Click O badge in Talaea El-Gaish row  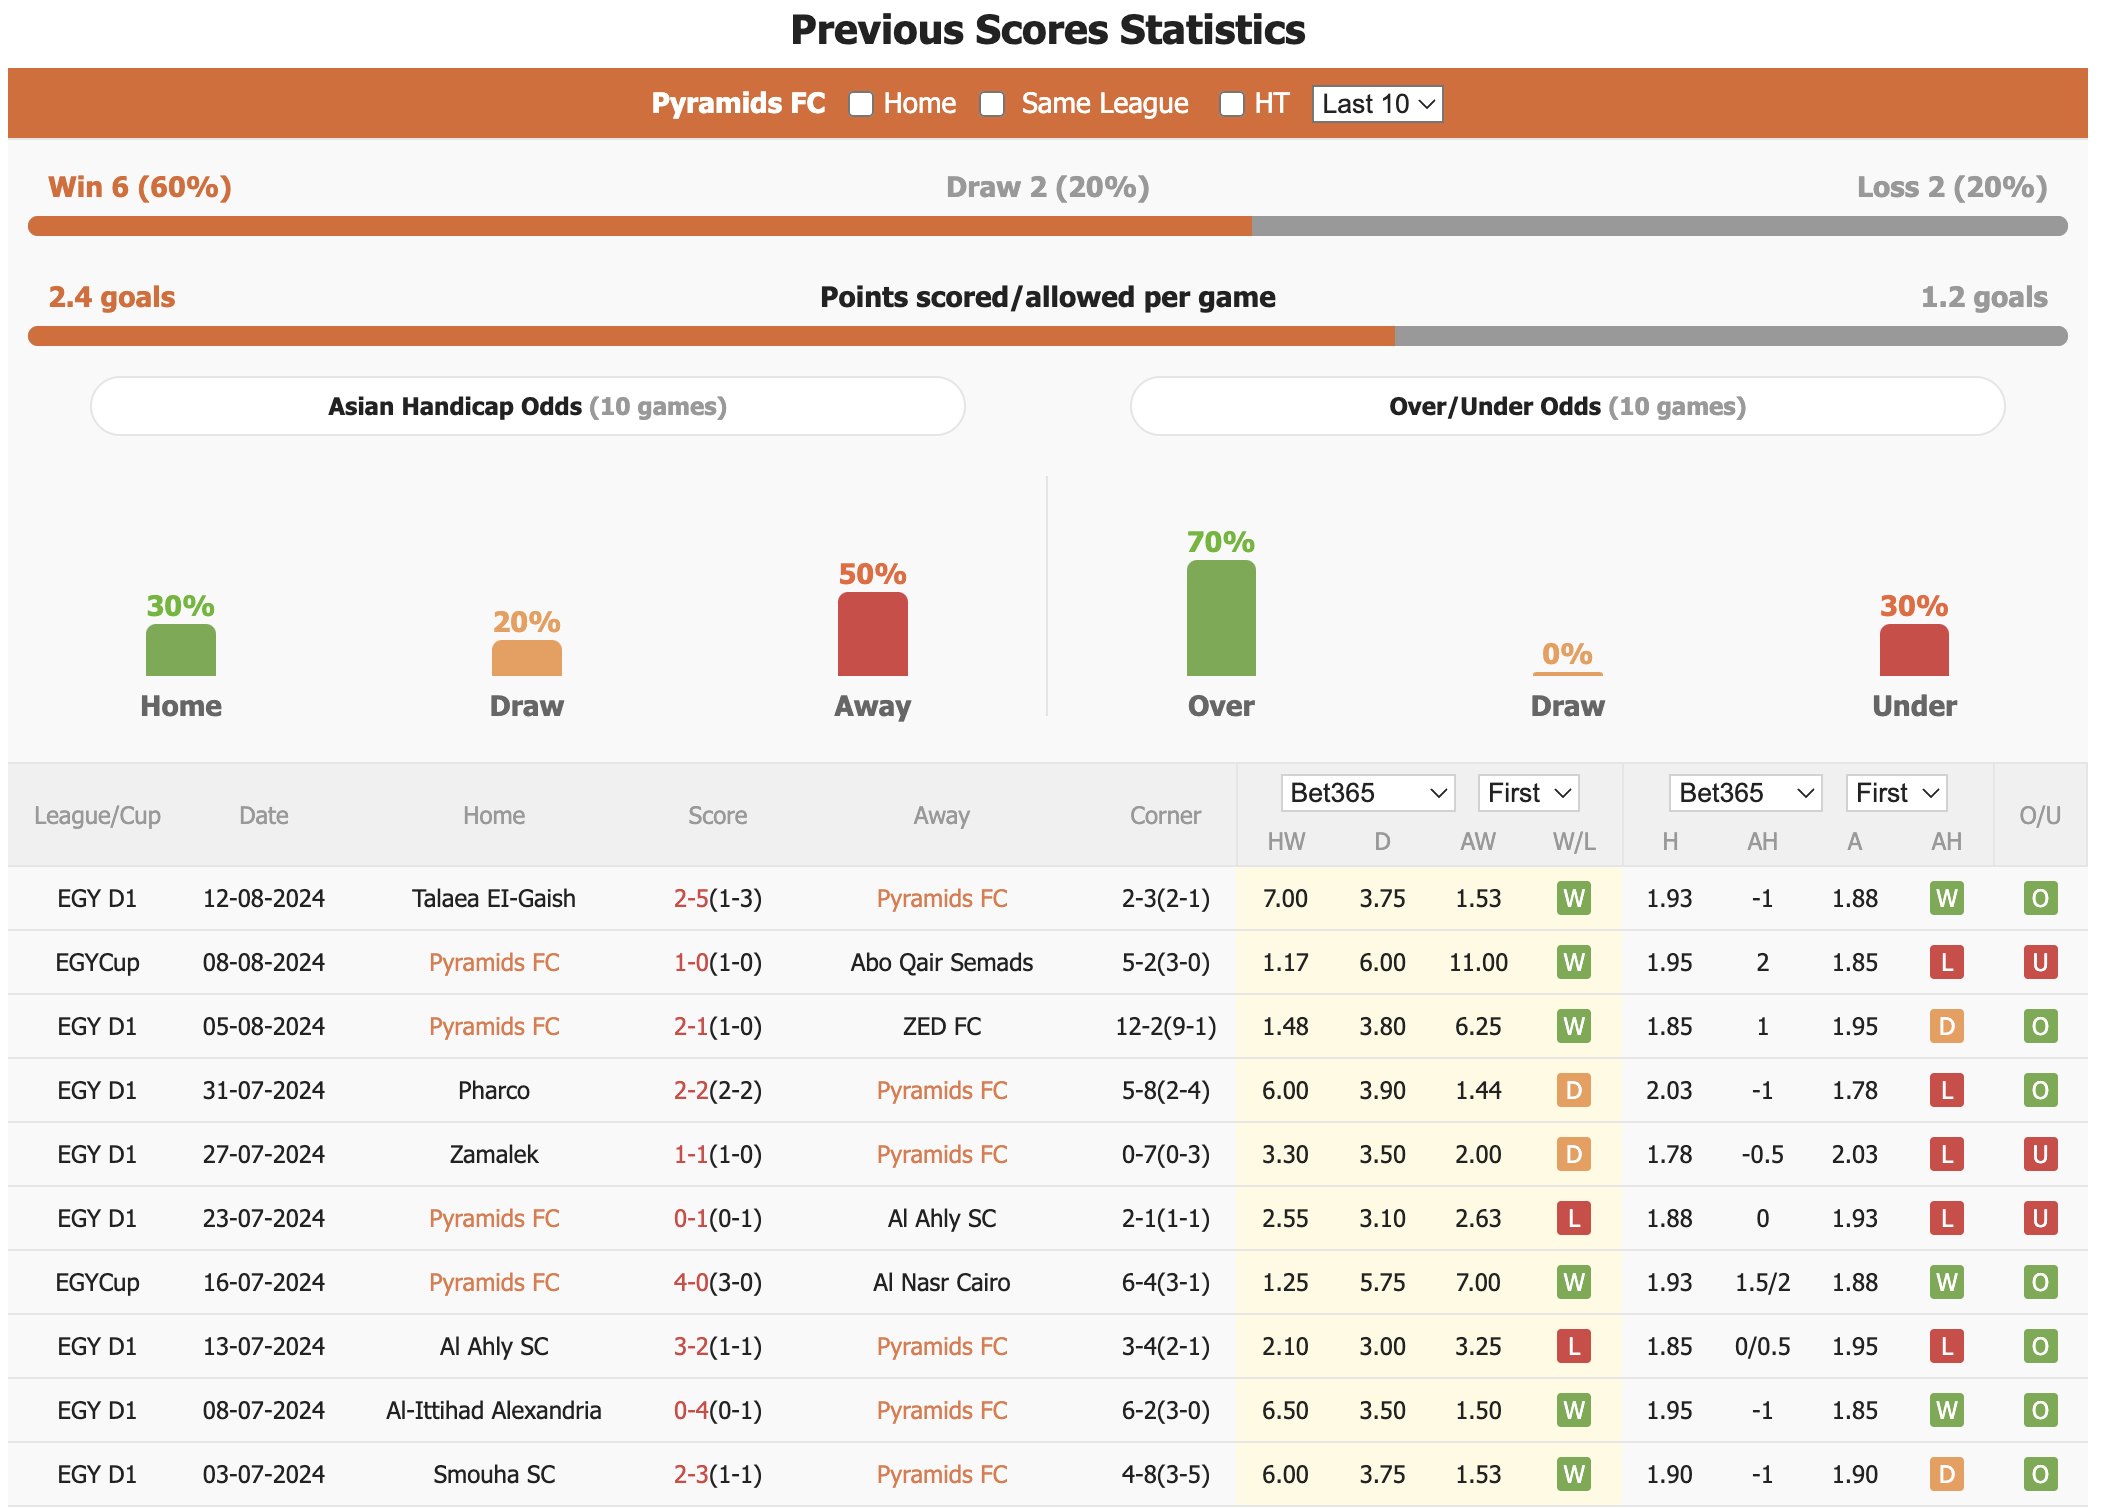(x=2040, y=898)
